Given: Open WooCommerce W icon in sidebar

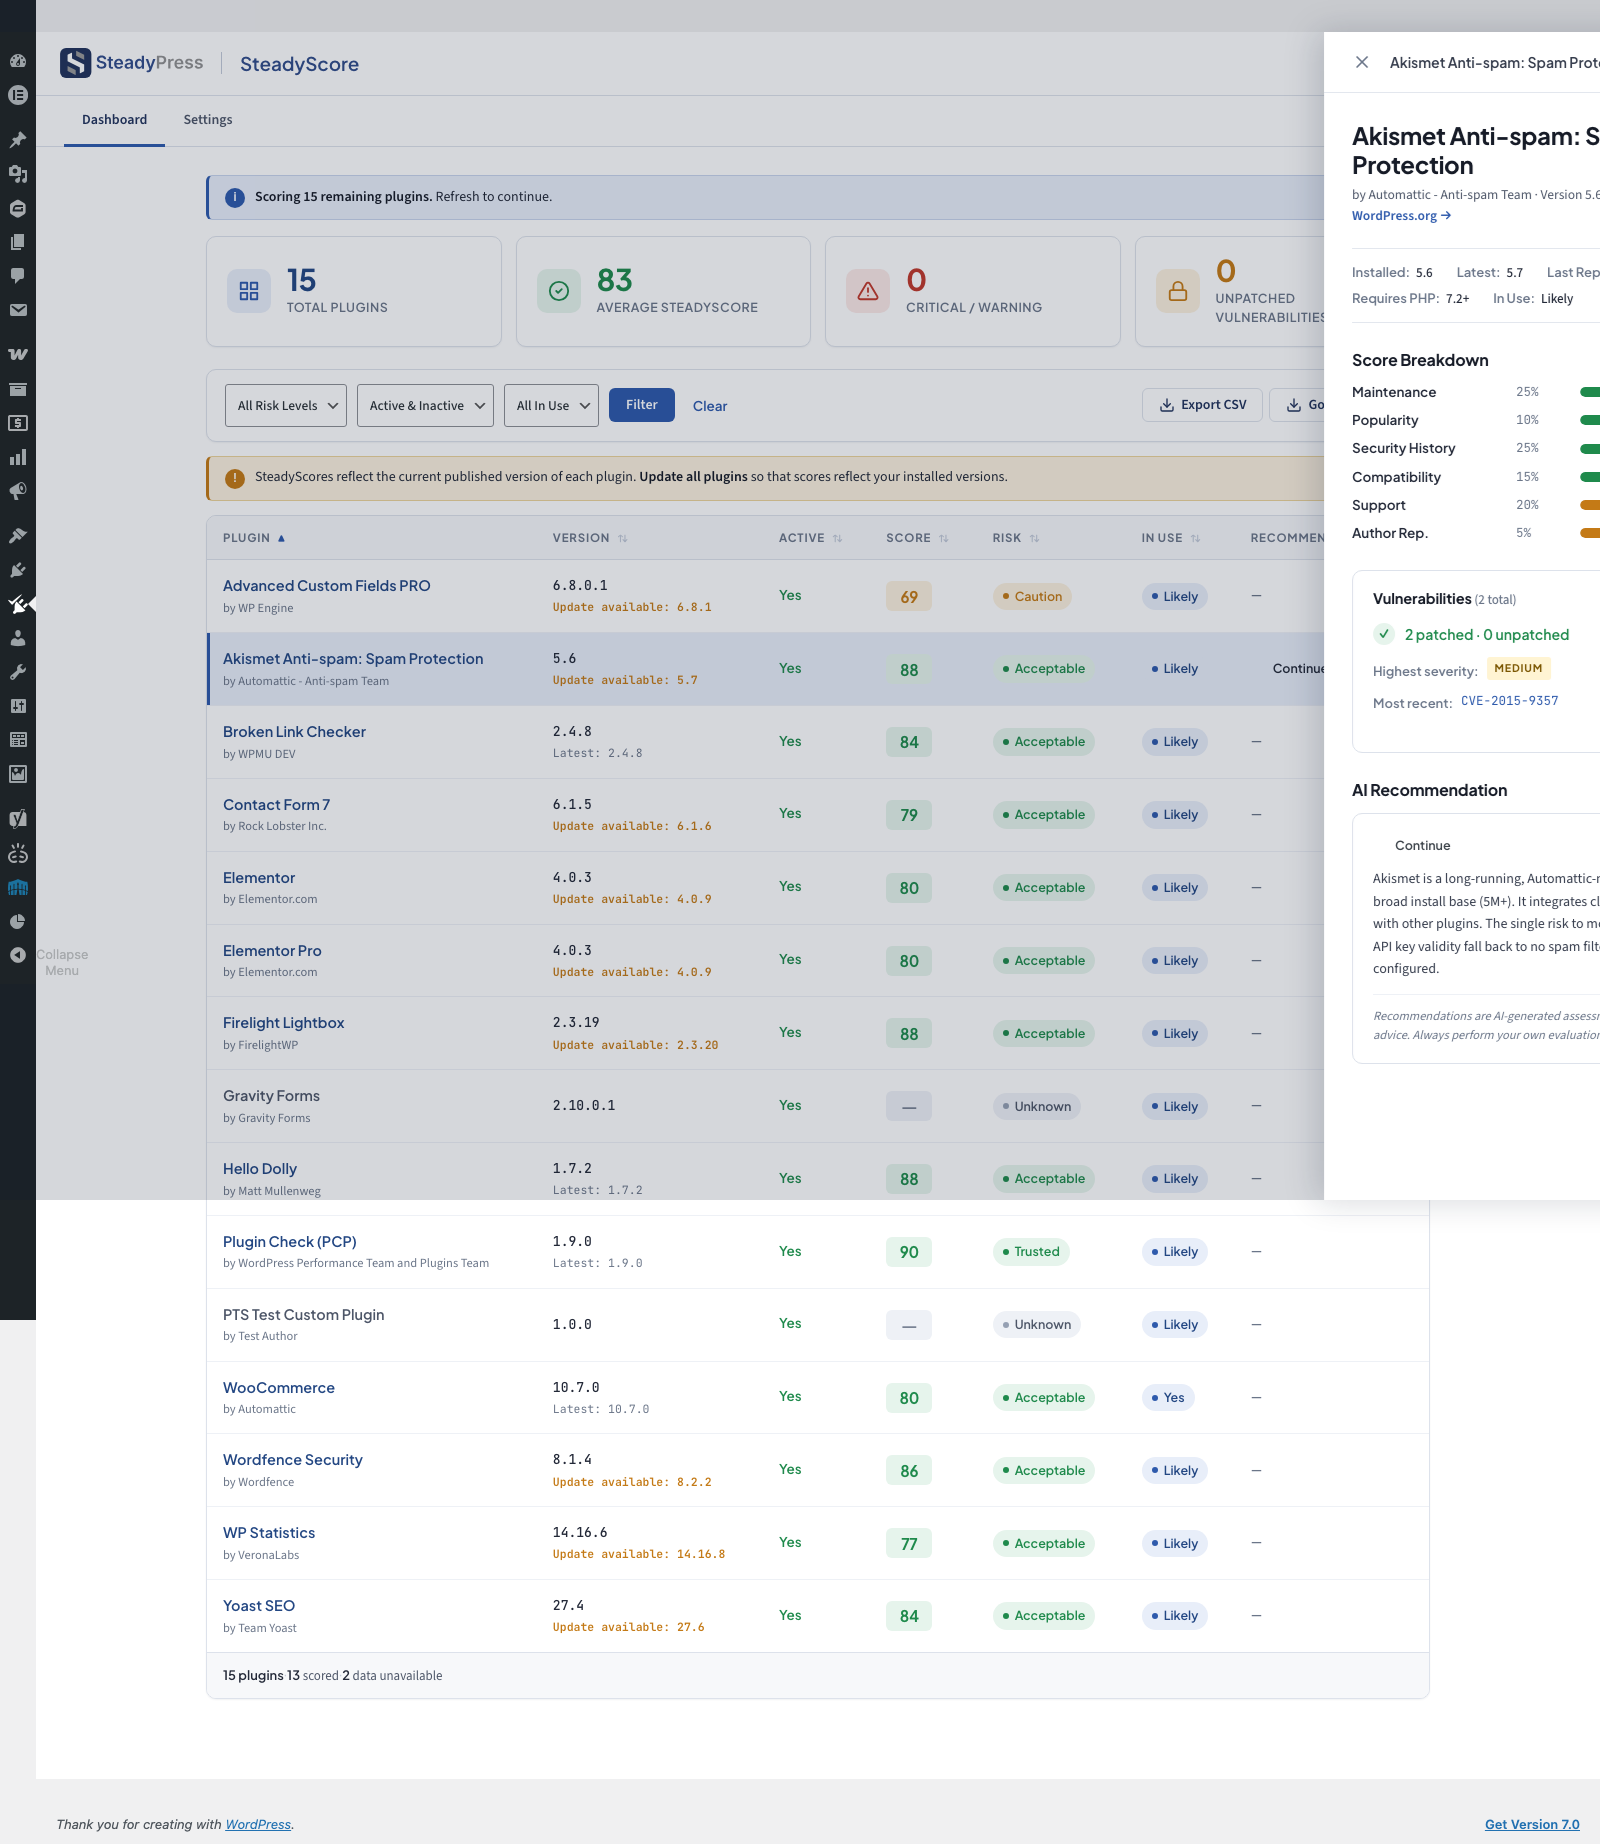Looking at the screenshot, I should (x=18, y=355).
